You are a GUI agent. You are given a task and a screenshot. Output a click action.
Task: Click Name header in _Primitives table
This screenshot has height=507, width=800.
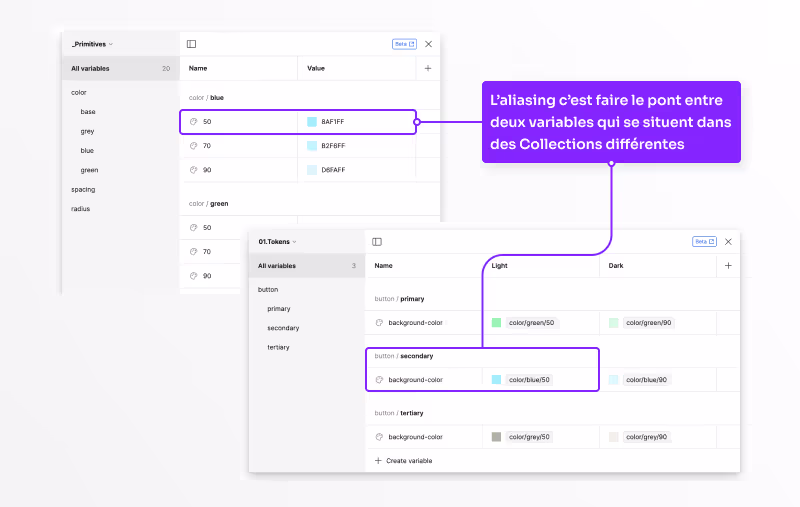click(x=198, y=68)
